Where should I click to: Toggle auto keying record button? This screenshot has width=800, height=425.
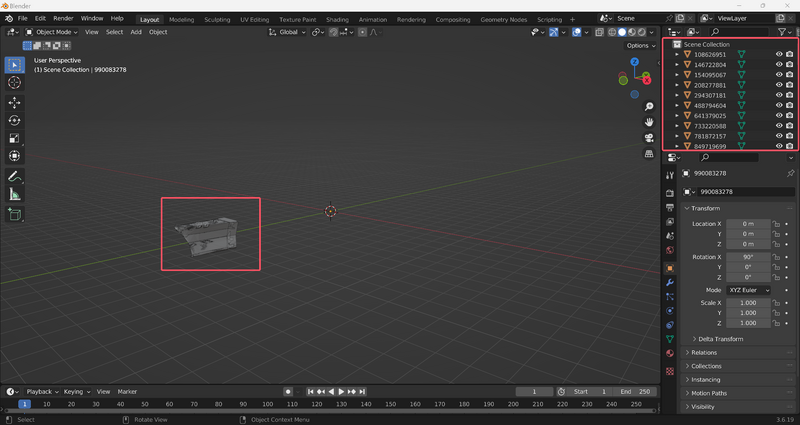(288, 392)
